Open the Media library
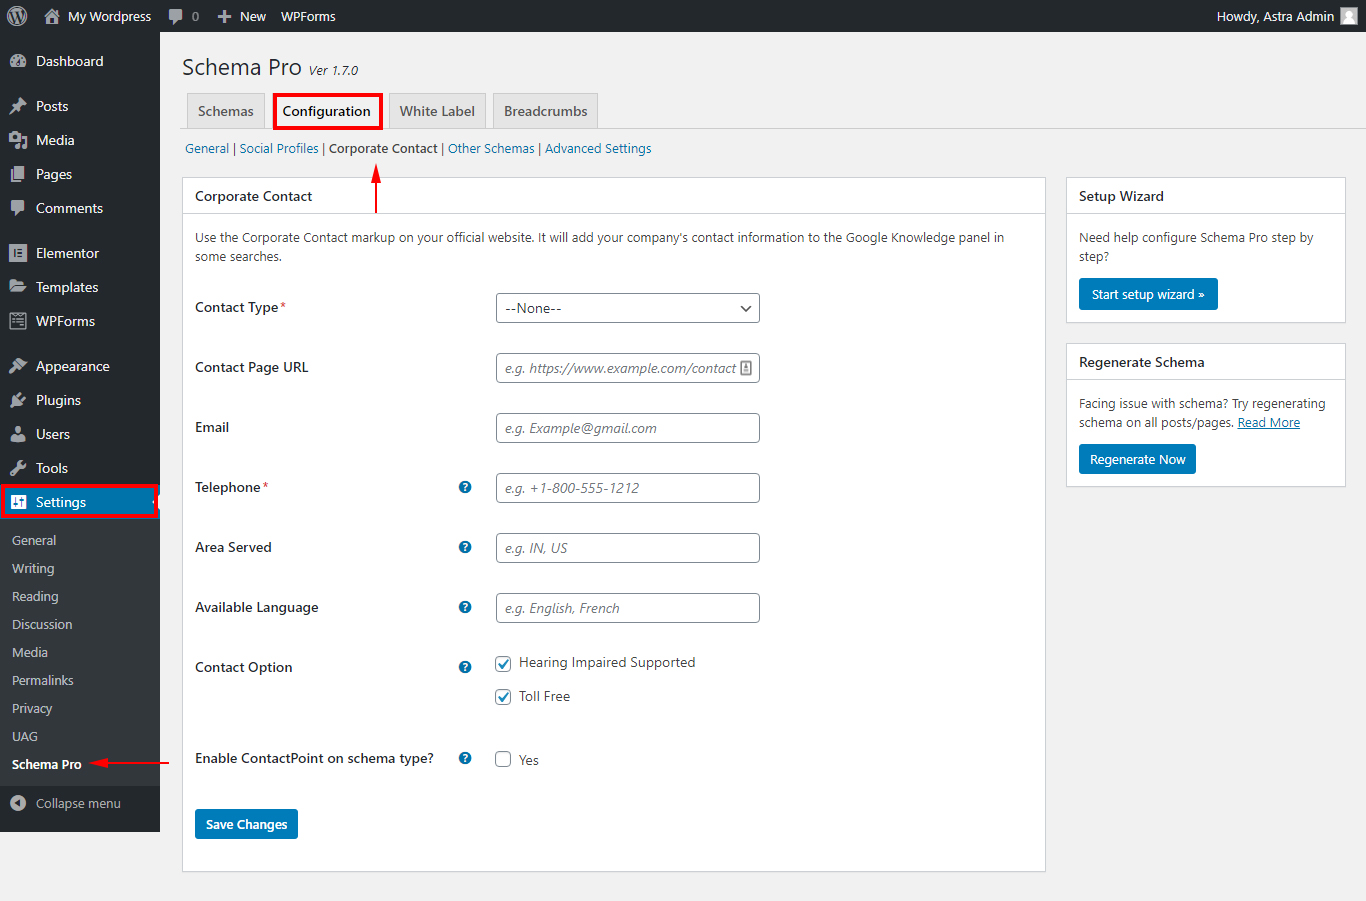This screenshot has width=1366, height=901. coord(57,140)
